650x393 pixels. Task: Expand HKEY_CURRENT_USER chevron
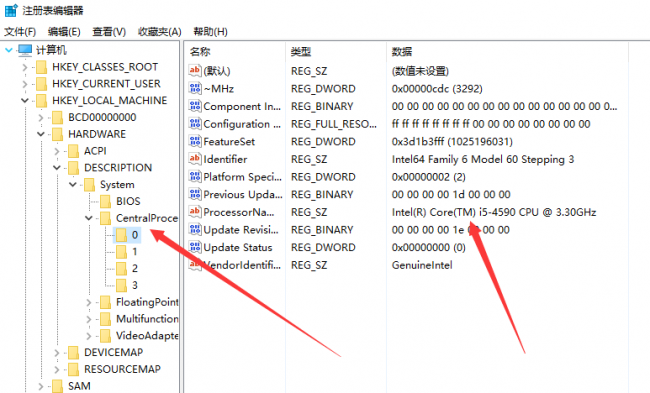coord(25,84)
